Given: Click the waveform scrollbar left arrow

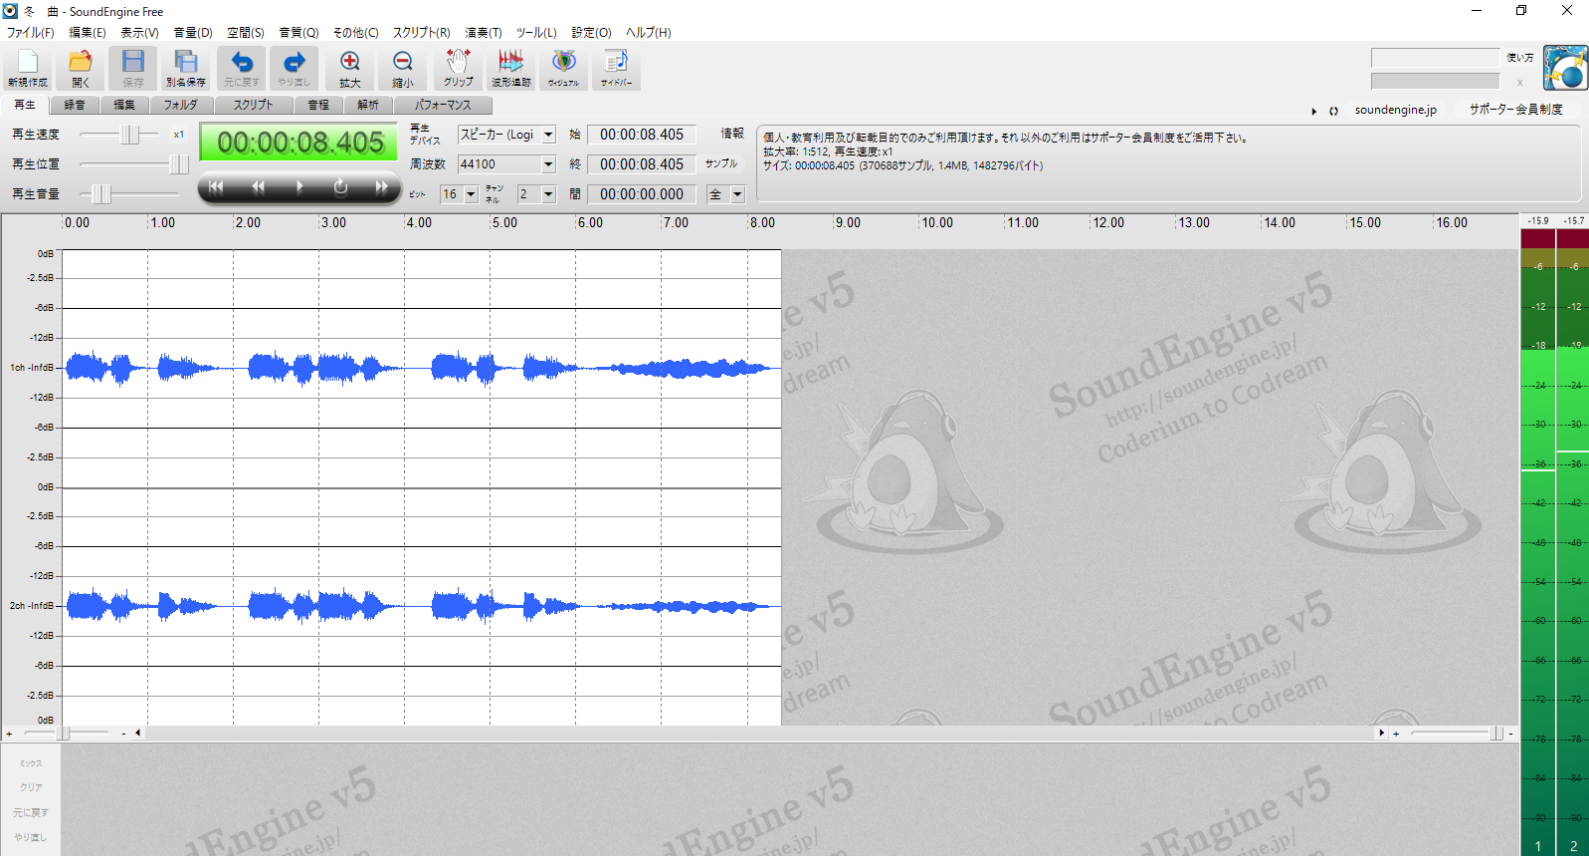Looking at the screenshot, I should pyautogui.click(x=138, y=733).
